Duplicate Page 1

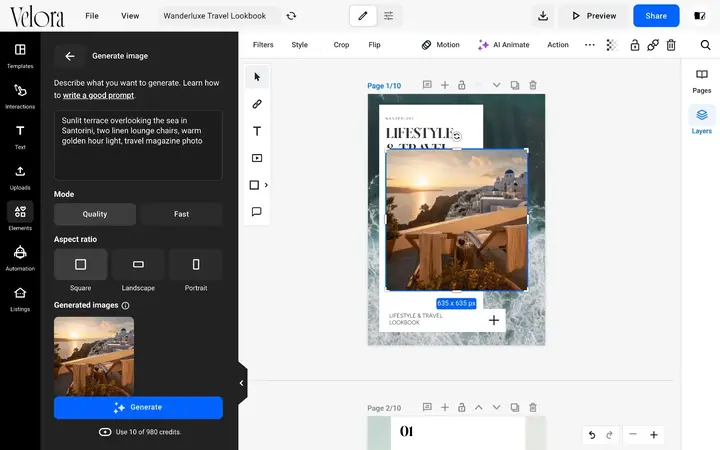point(515,85)
